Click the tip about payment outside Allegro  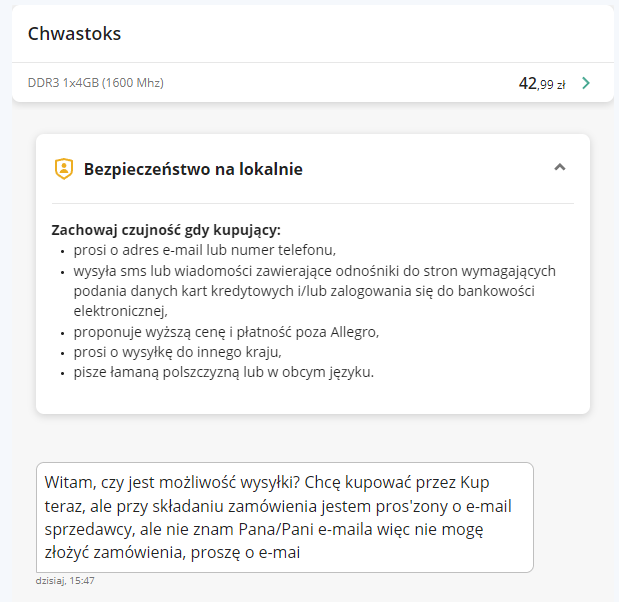(x=226, y=332)
